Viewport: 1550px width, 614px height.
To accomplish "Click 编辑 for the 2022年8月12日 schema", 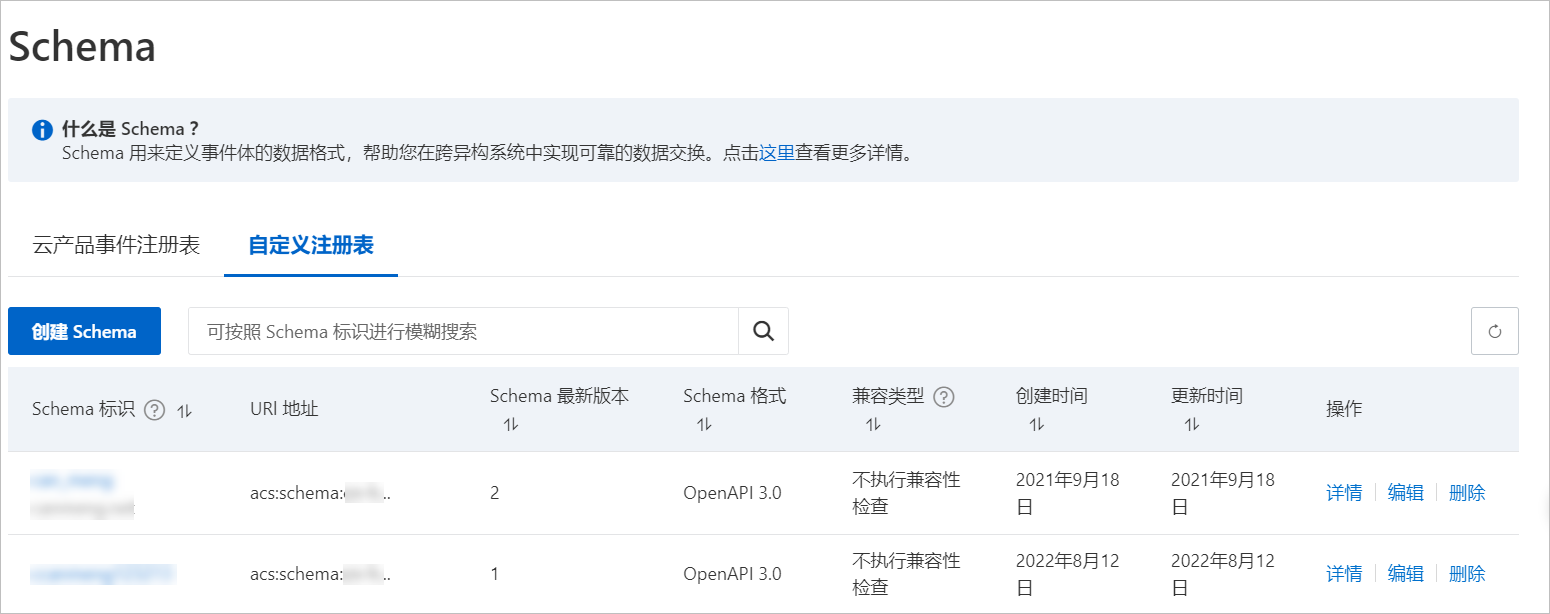I will tap(1405, 574).
